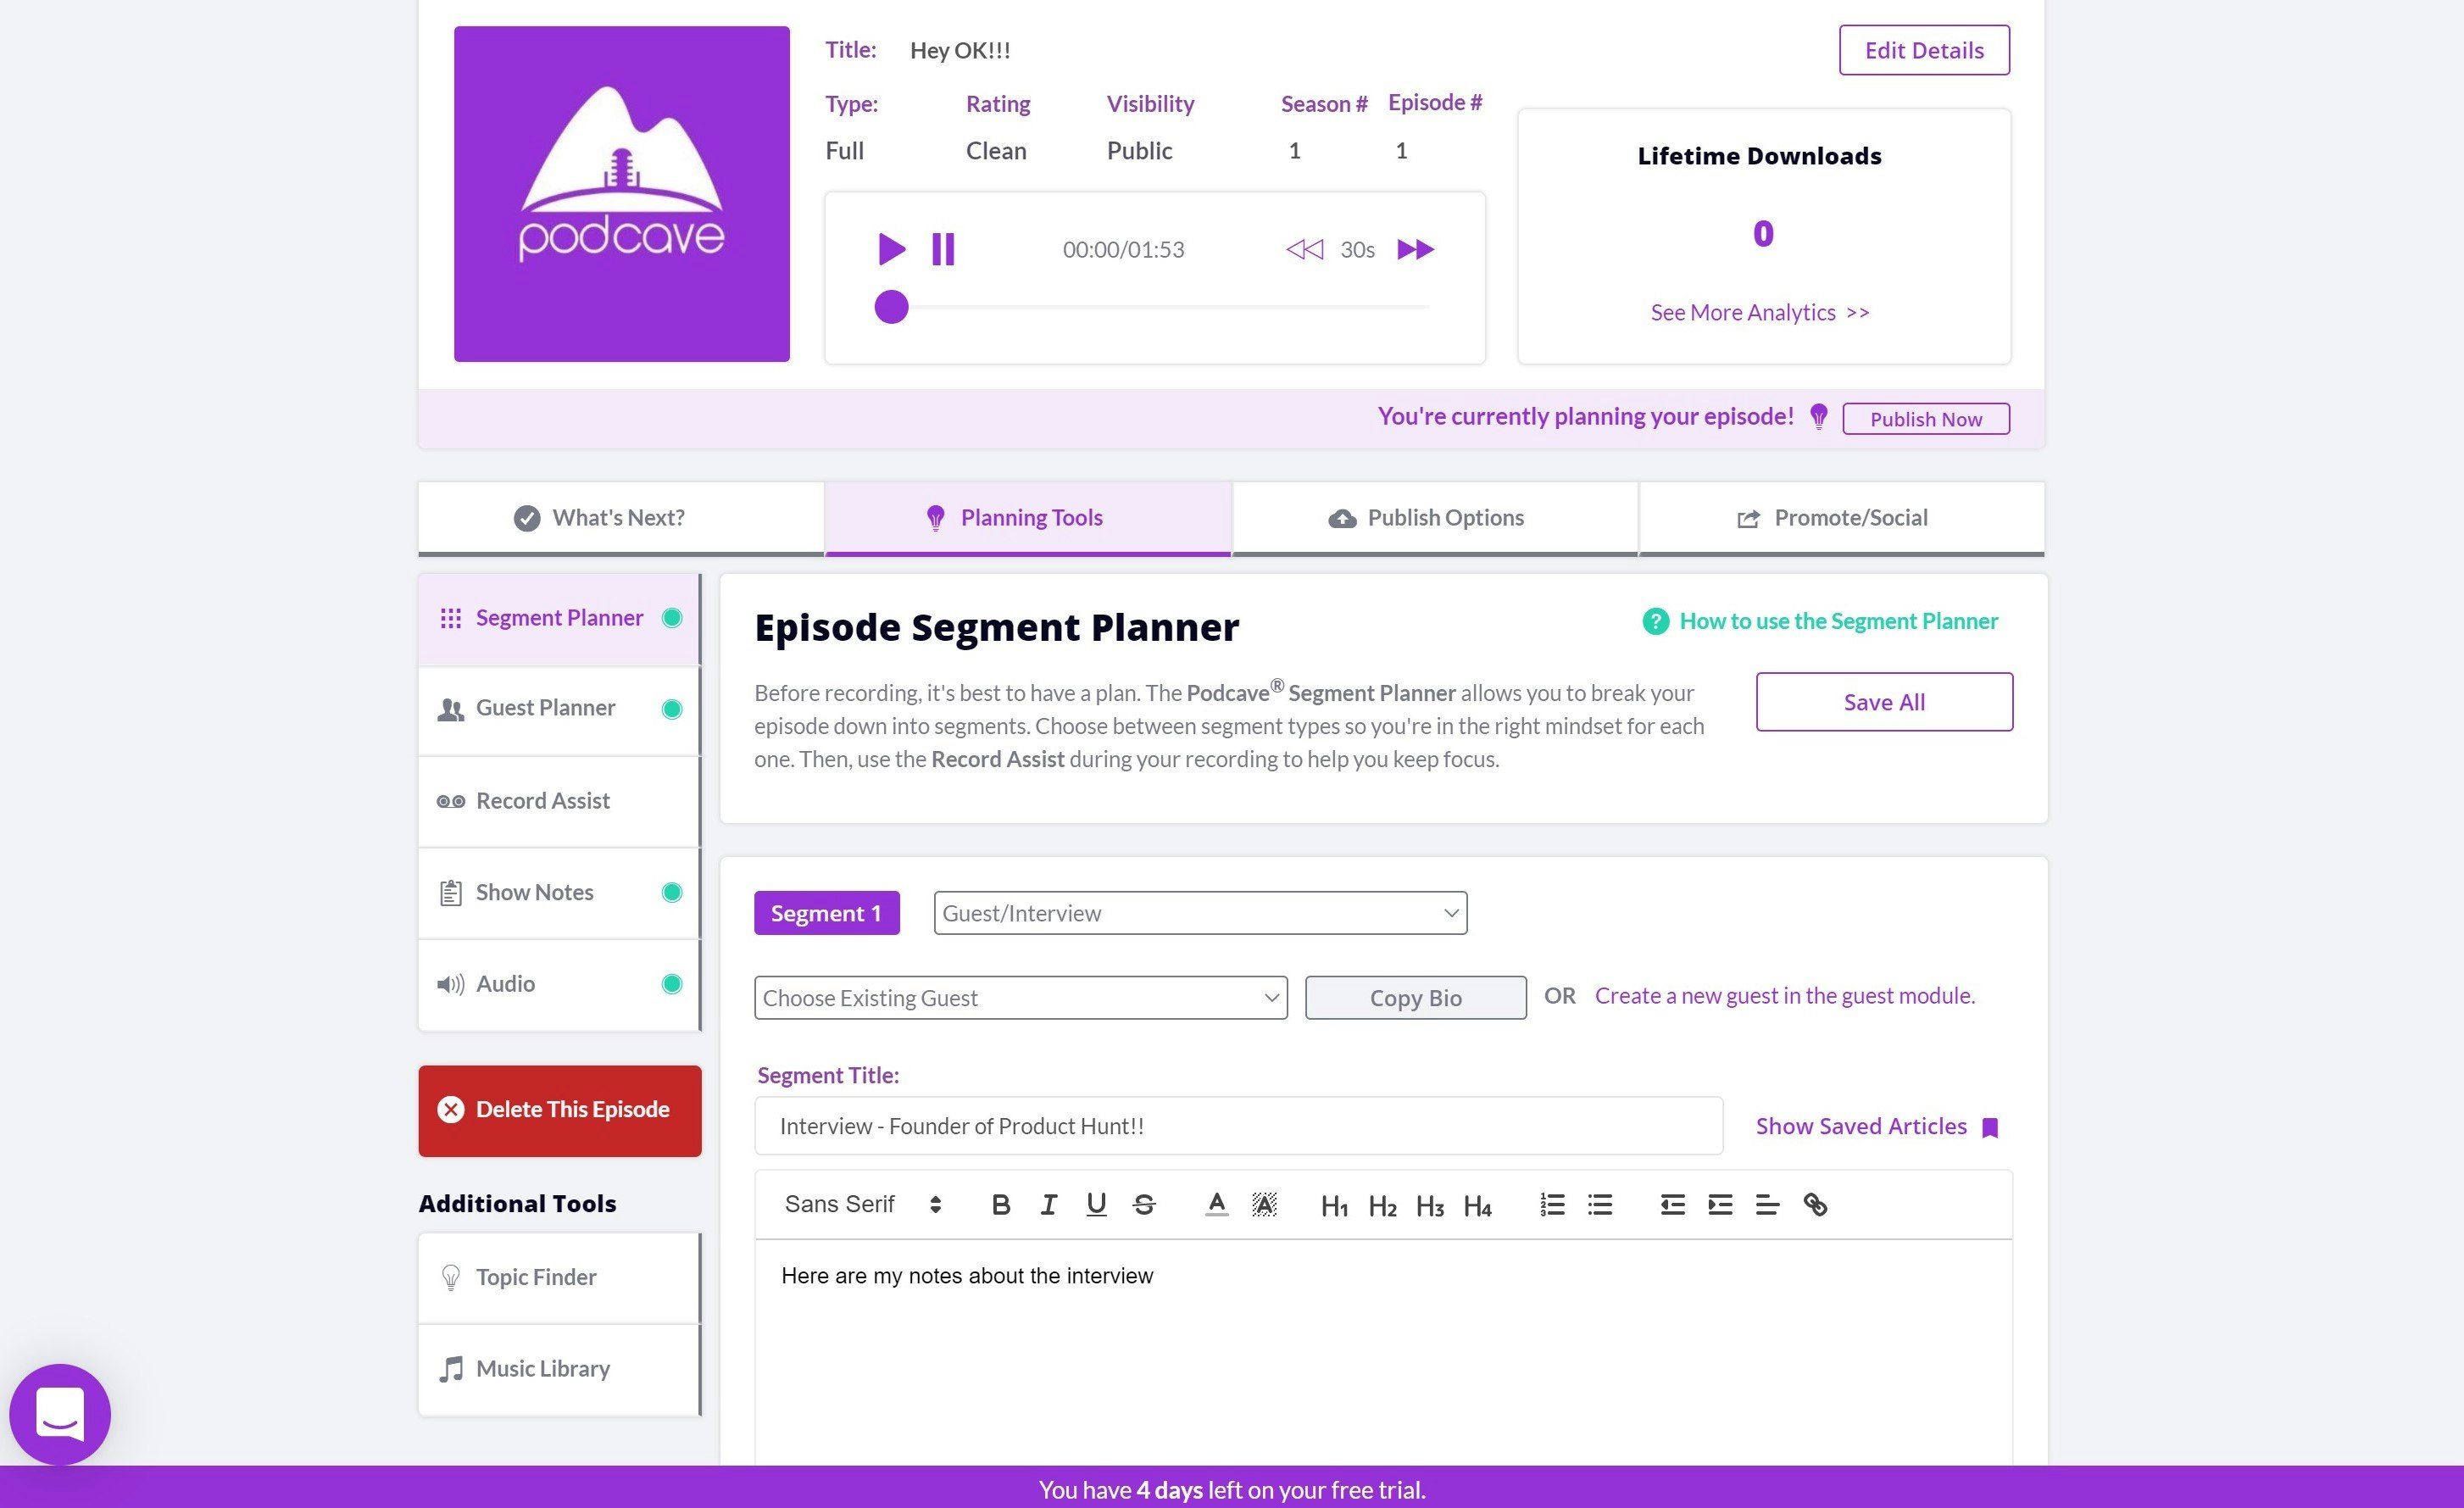Click the Segment Title input field
This screenshot has height=1508, width=2464.
pyautogui.click(x=1237, y=1126)
